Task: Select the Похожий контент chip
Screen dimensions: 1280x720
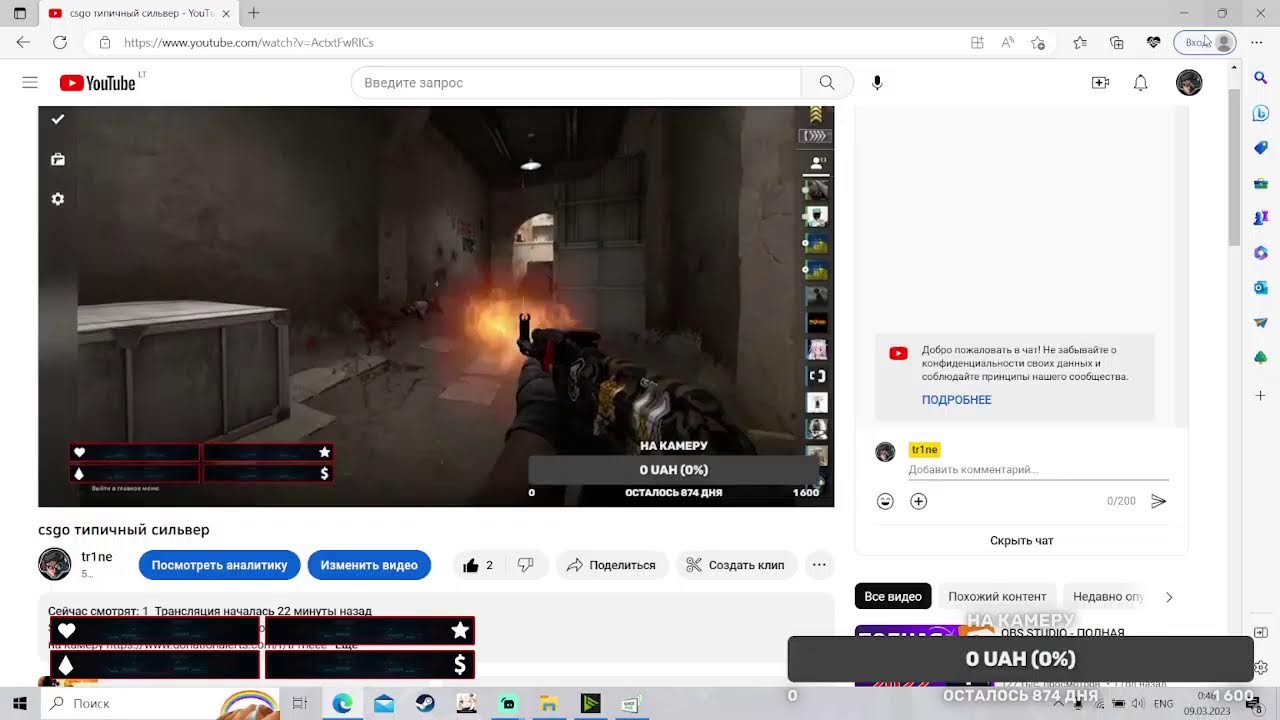Action: [x=997, y=597]
